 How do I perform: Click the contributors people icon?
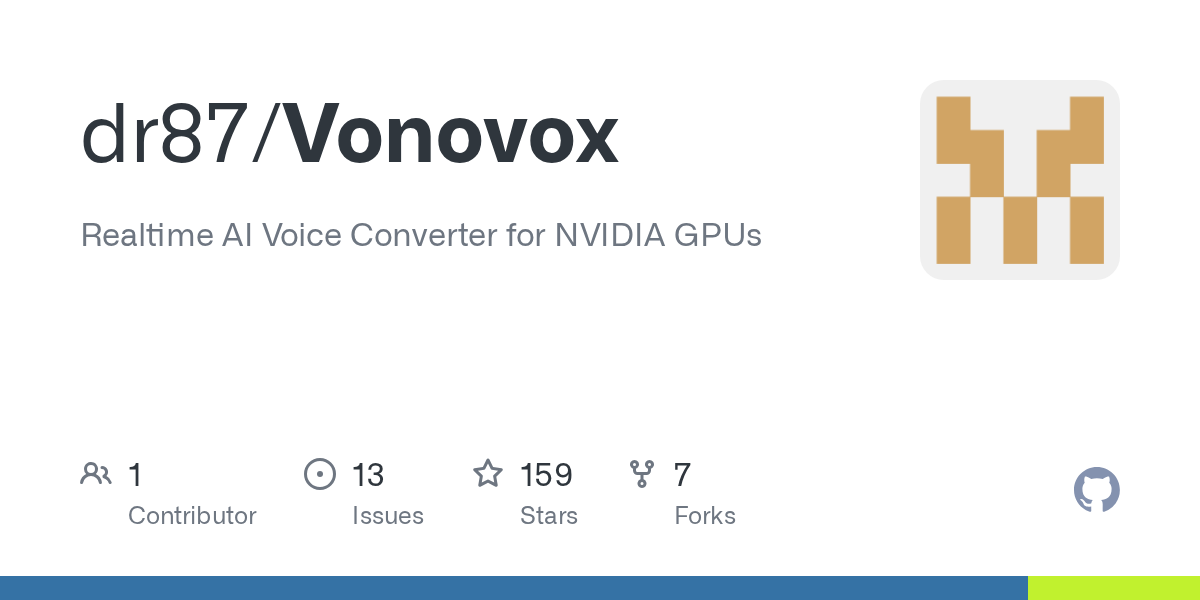click(x=96, y=474)
